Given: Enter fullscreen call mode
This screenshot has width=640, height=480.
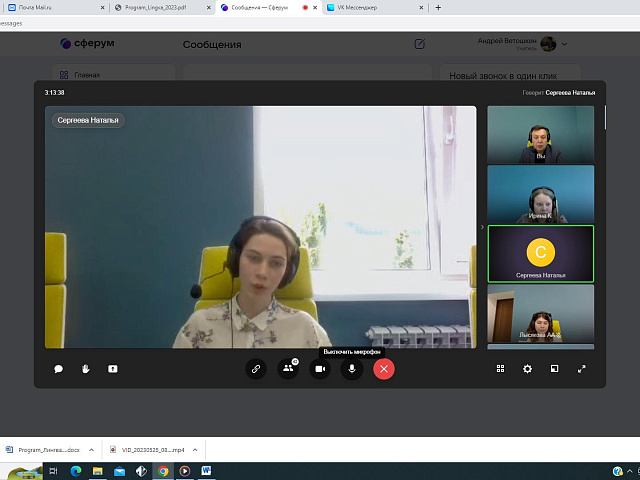Looking at the screenshot, I should coord(582,369).
